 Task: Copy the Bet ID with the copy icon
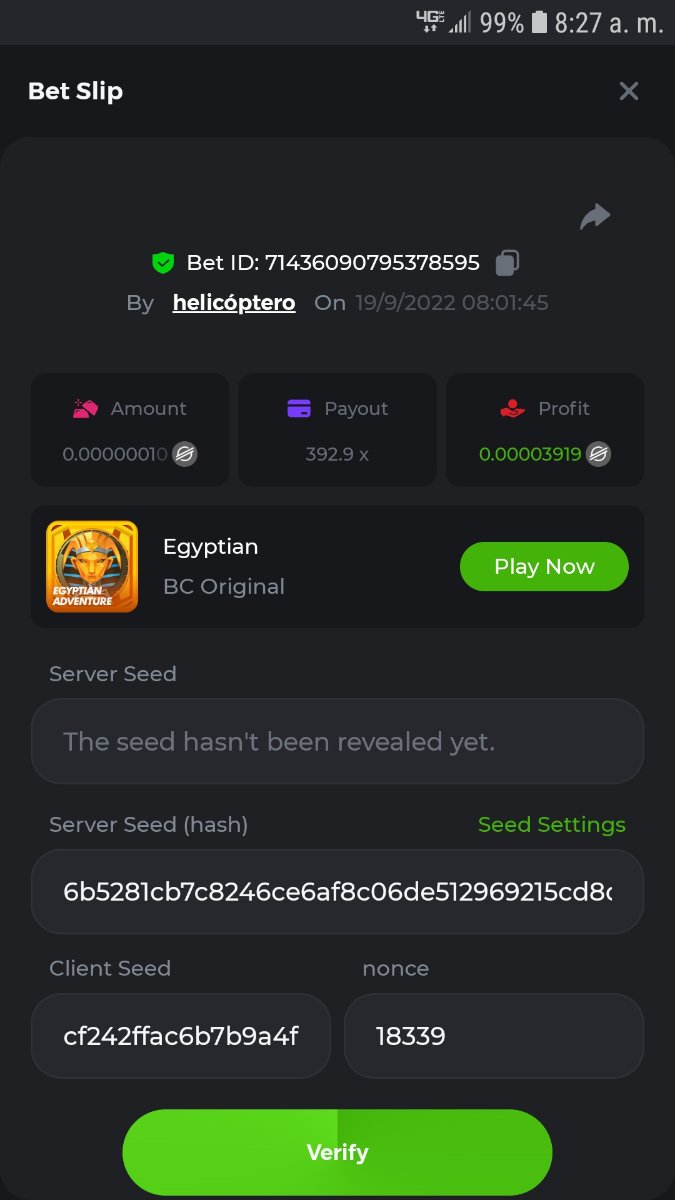(x=507, y=263)
